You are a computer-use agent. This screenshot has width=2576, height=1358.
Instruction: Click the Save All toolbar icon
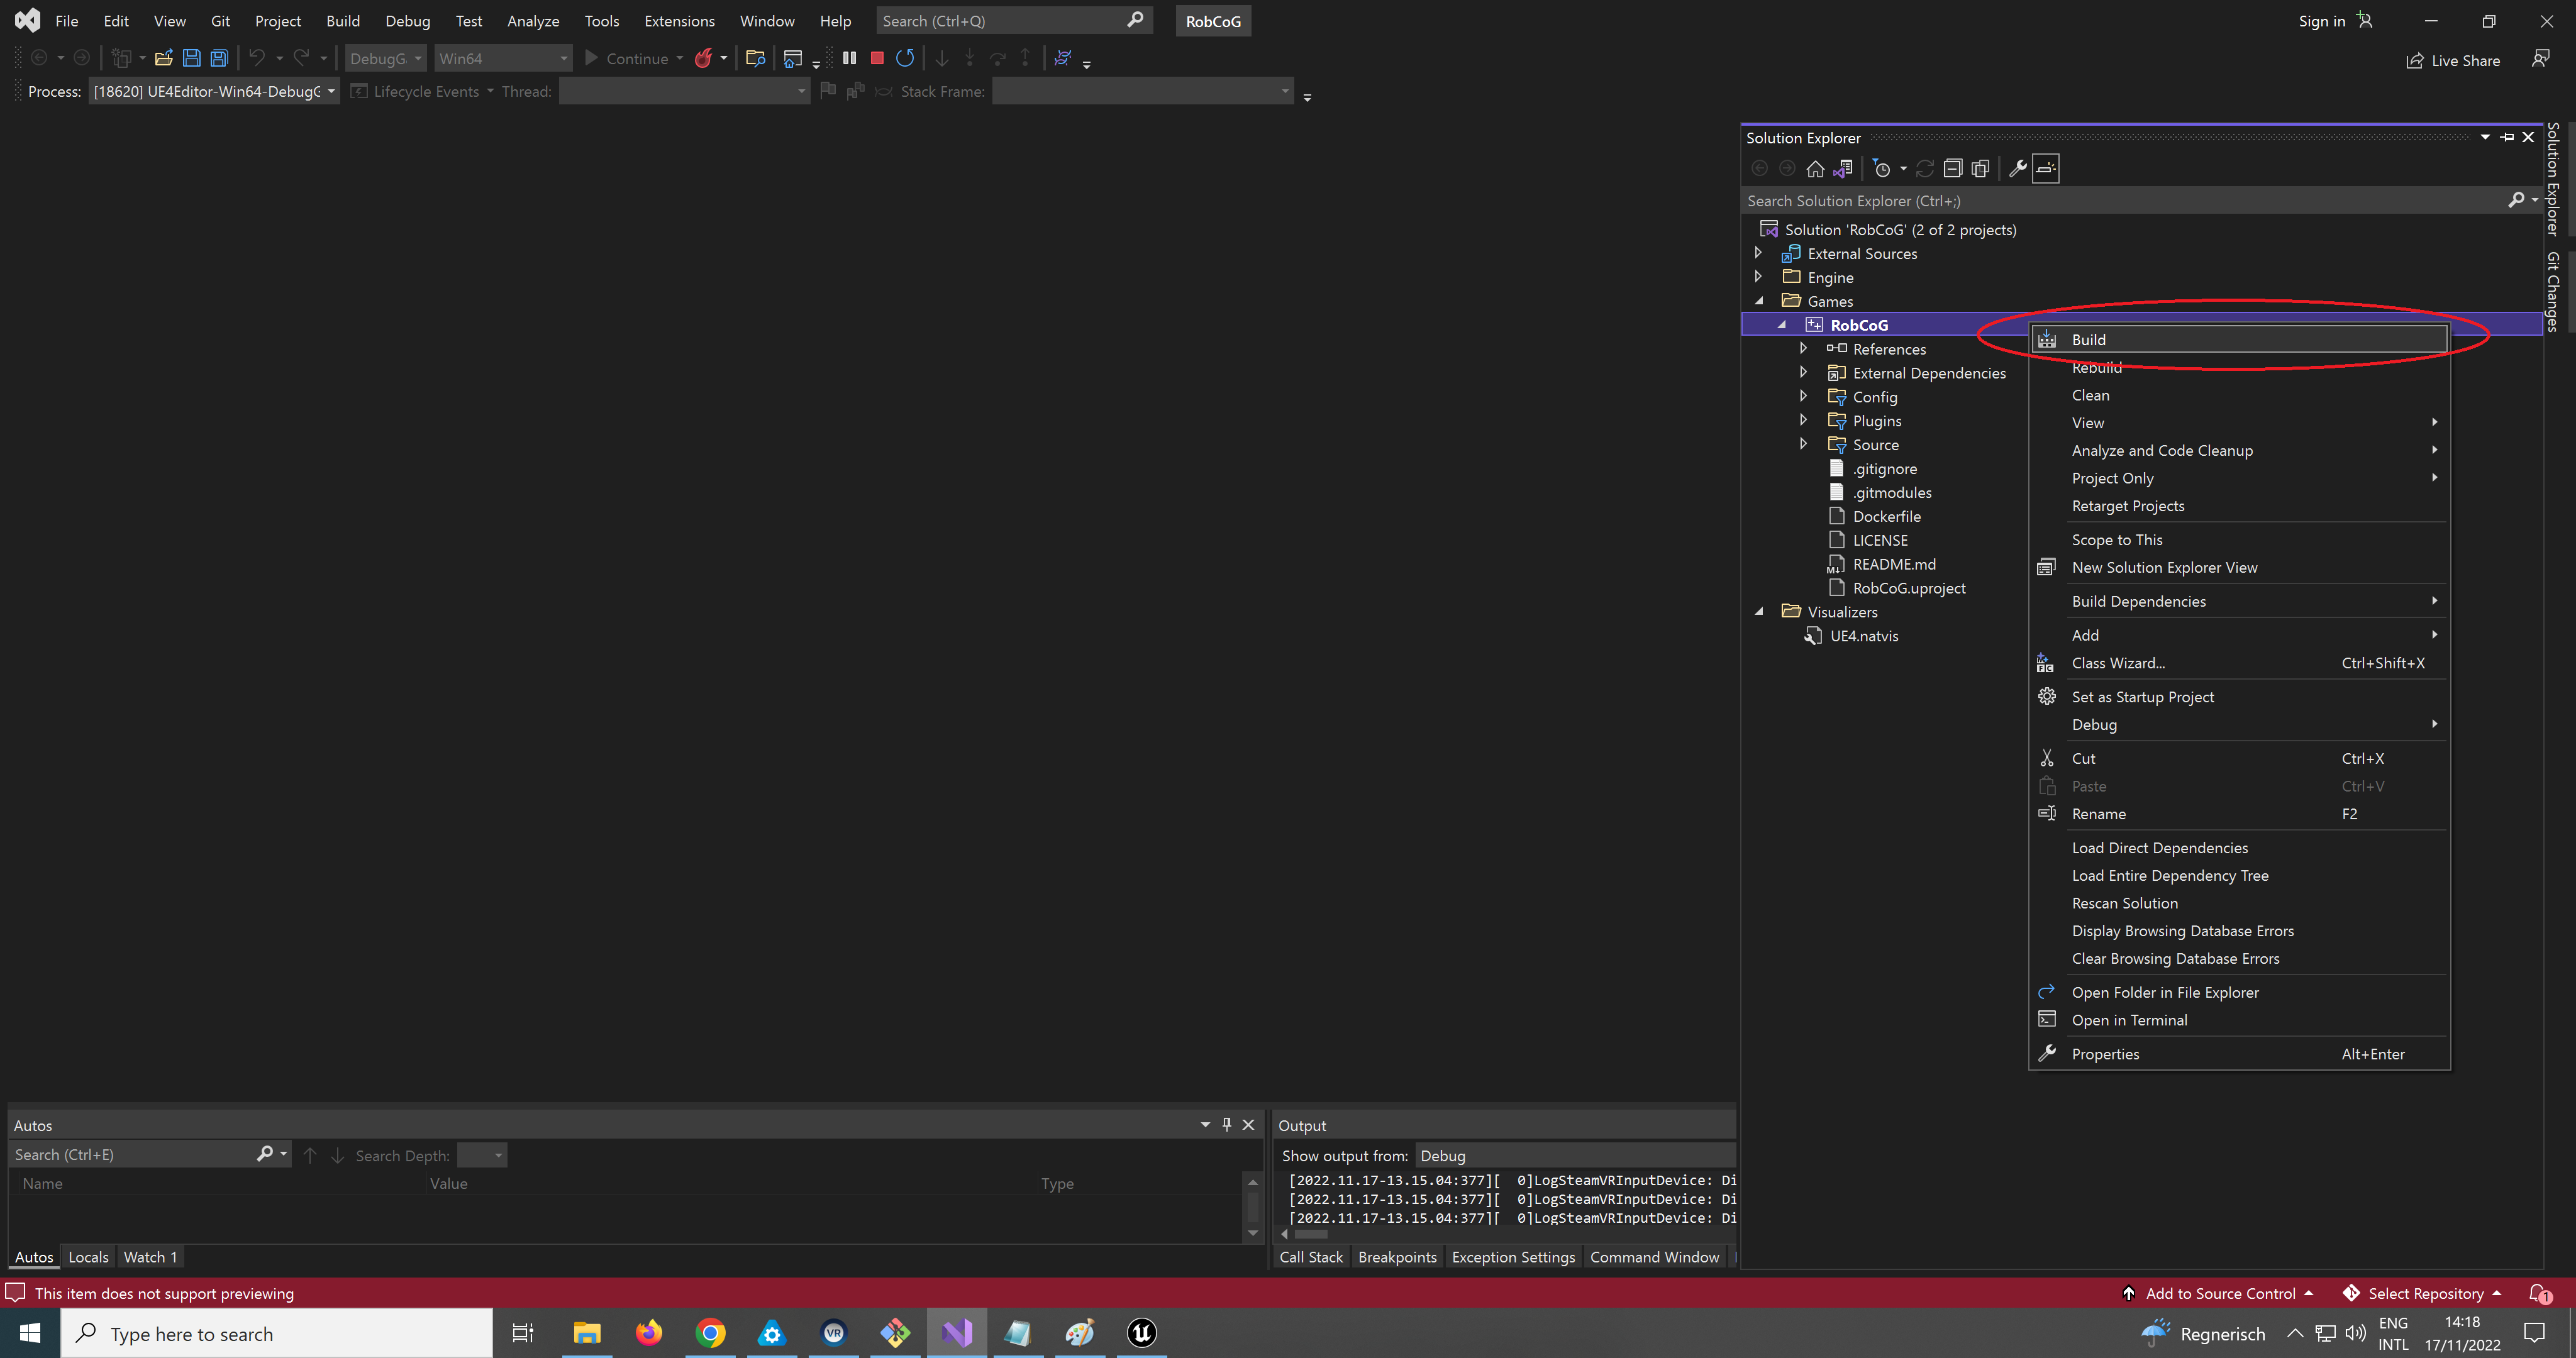tap(219, 58)
